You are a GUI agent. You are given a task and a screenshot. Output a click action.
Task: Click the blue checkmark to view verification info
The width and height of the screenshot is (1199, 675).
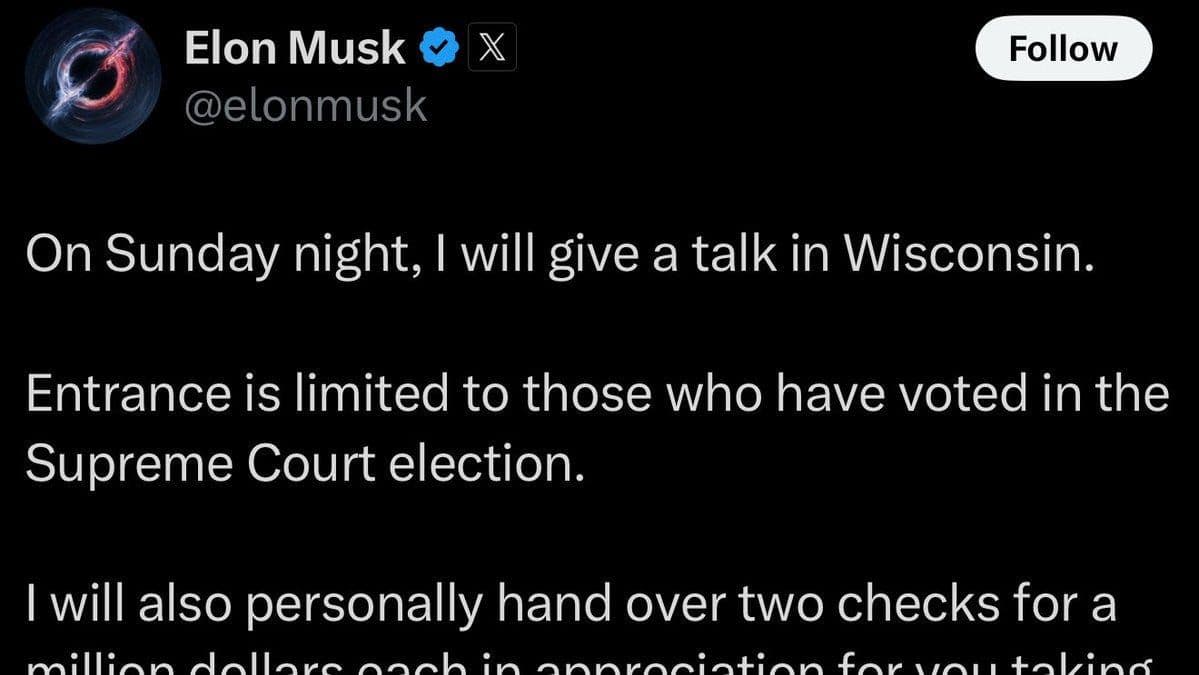tap(440, 46)
